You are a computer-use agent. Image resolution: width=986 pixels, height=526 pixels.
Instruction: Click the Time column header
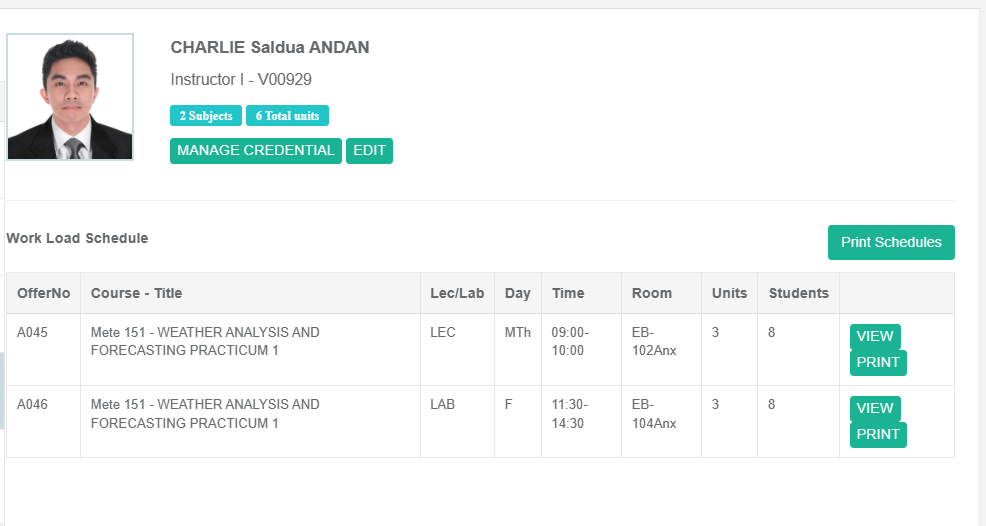pyautogui.click(x=568, y=293)
